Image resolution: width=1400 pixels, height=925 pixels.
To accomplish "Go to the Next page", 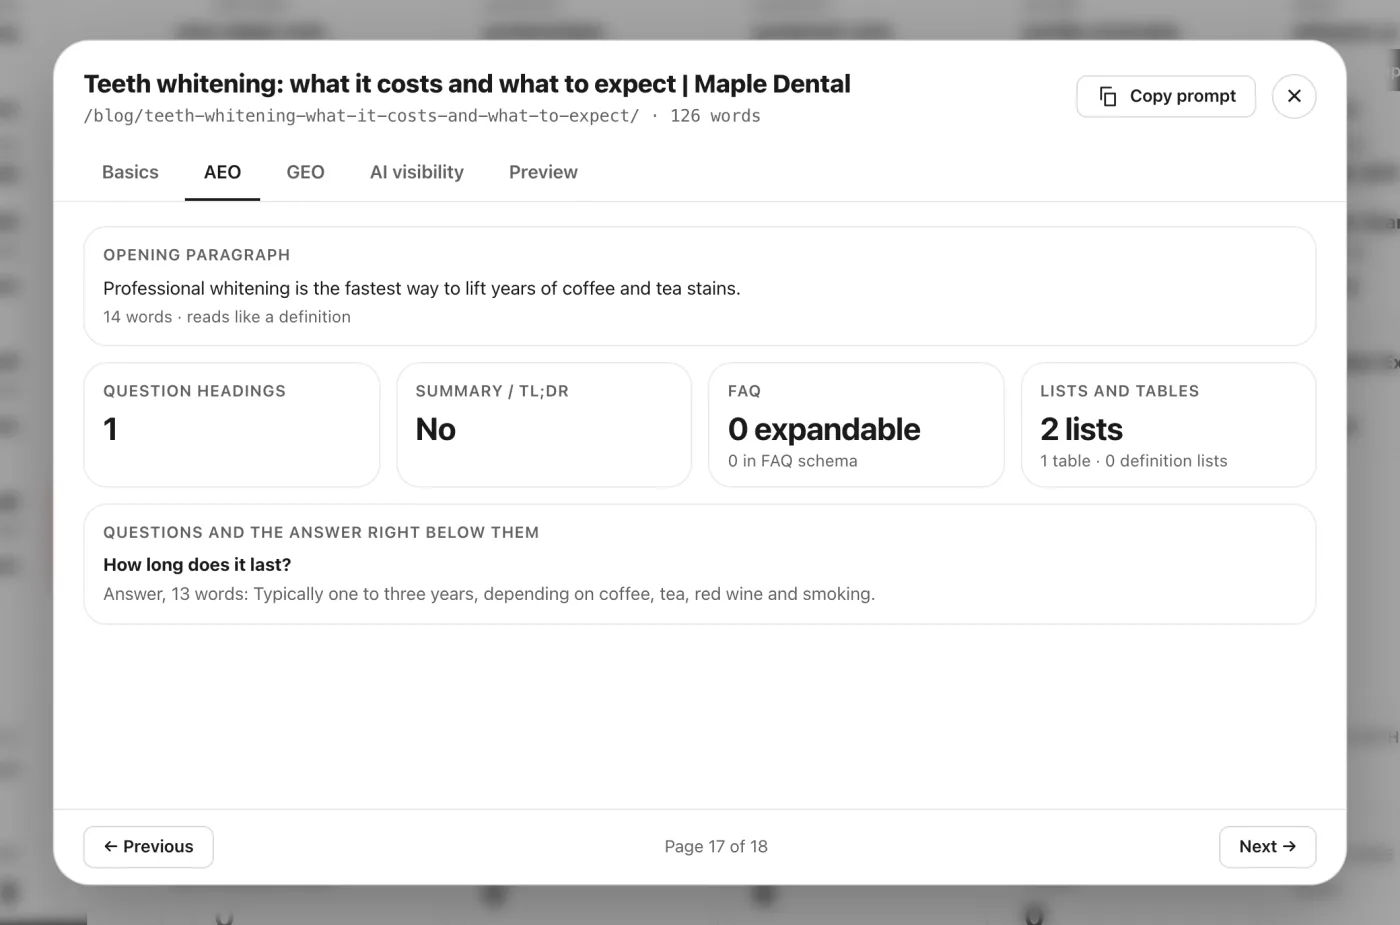I will coord(1267,846).
